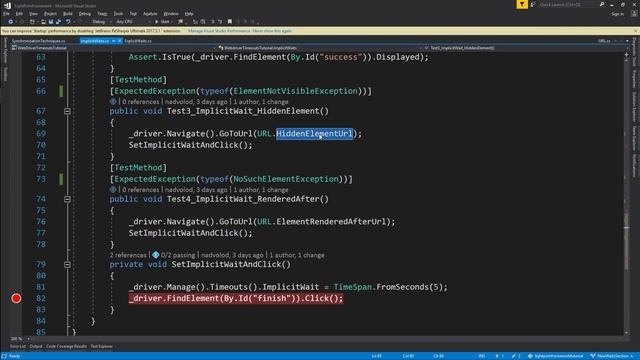Click 2 references CodeLens above SetImplicitWaitAndClick
The width and height of the screenshot is (640, 360).
click(x=128, y=255)
